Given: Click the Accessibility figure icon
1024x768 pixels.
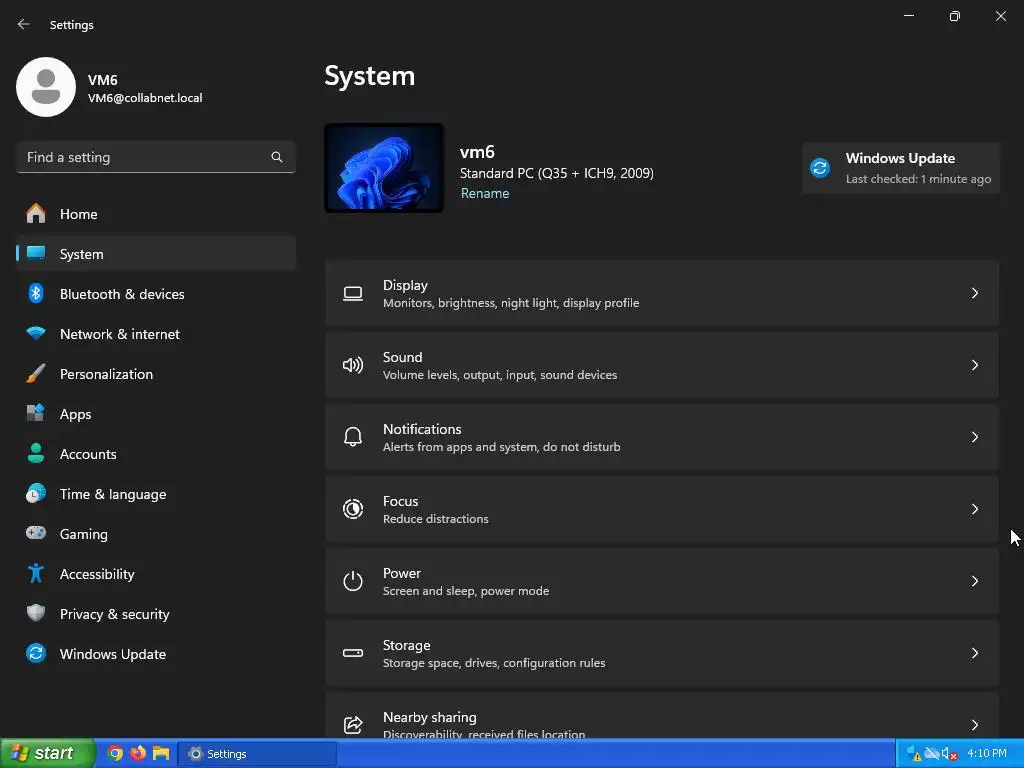Looking at the screenshot, I should [x=36, y=573].
